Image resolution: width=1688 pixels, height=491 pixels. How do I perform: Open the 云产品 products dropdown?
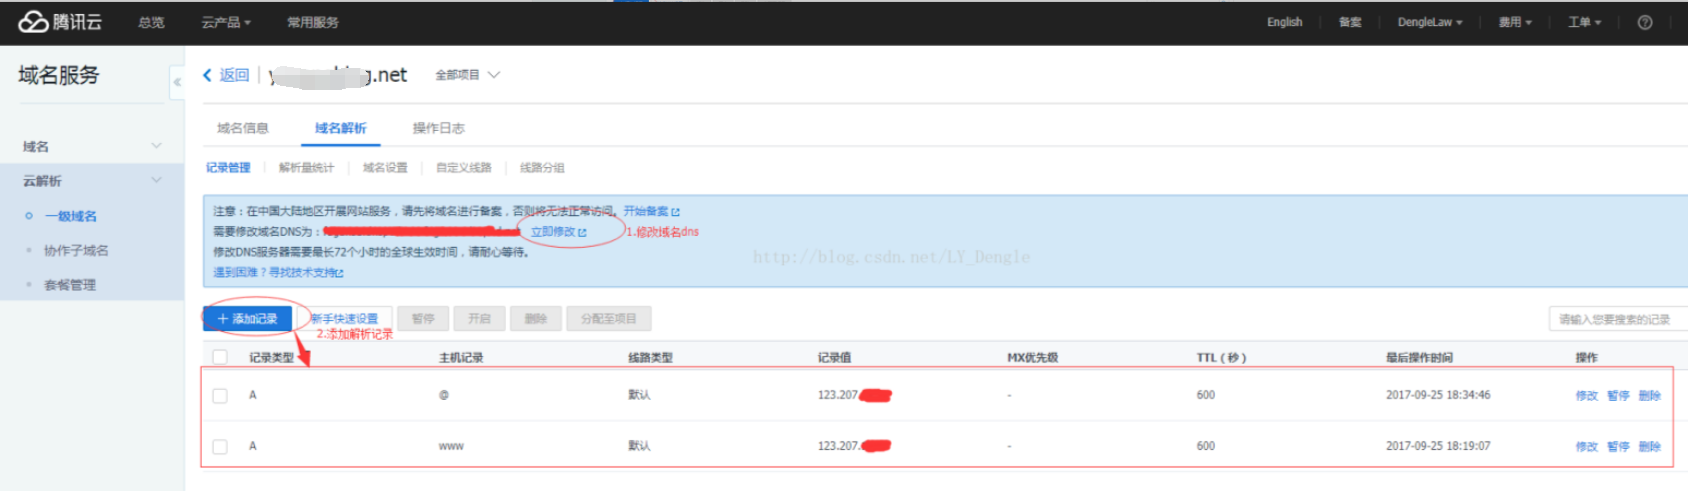pyautogui.click(x=226, y=22)
